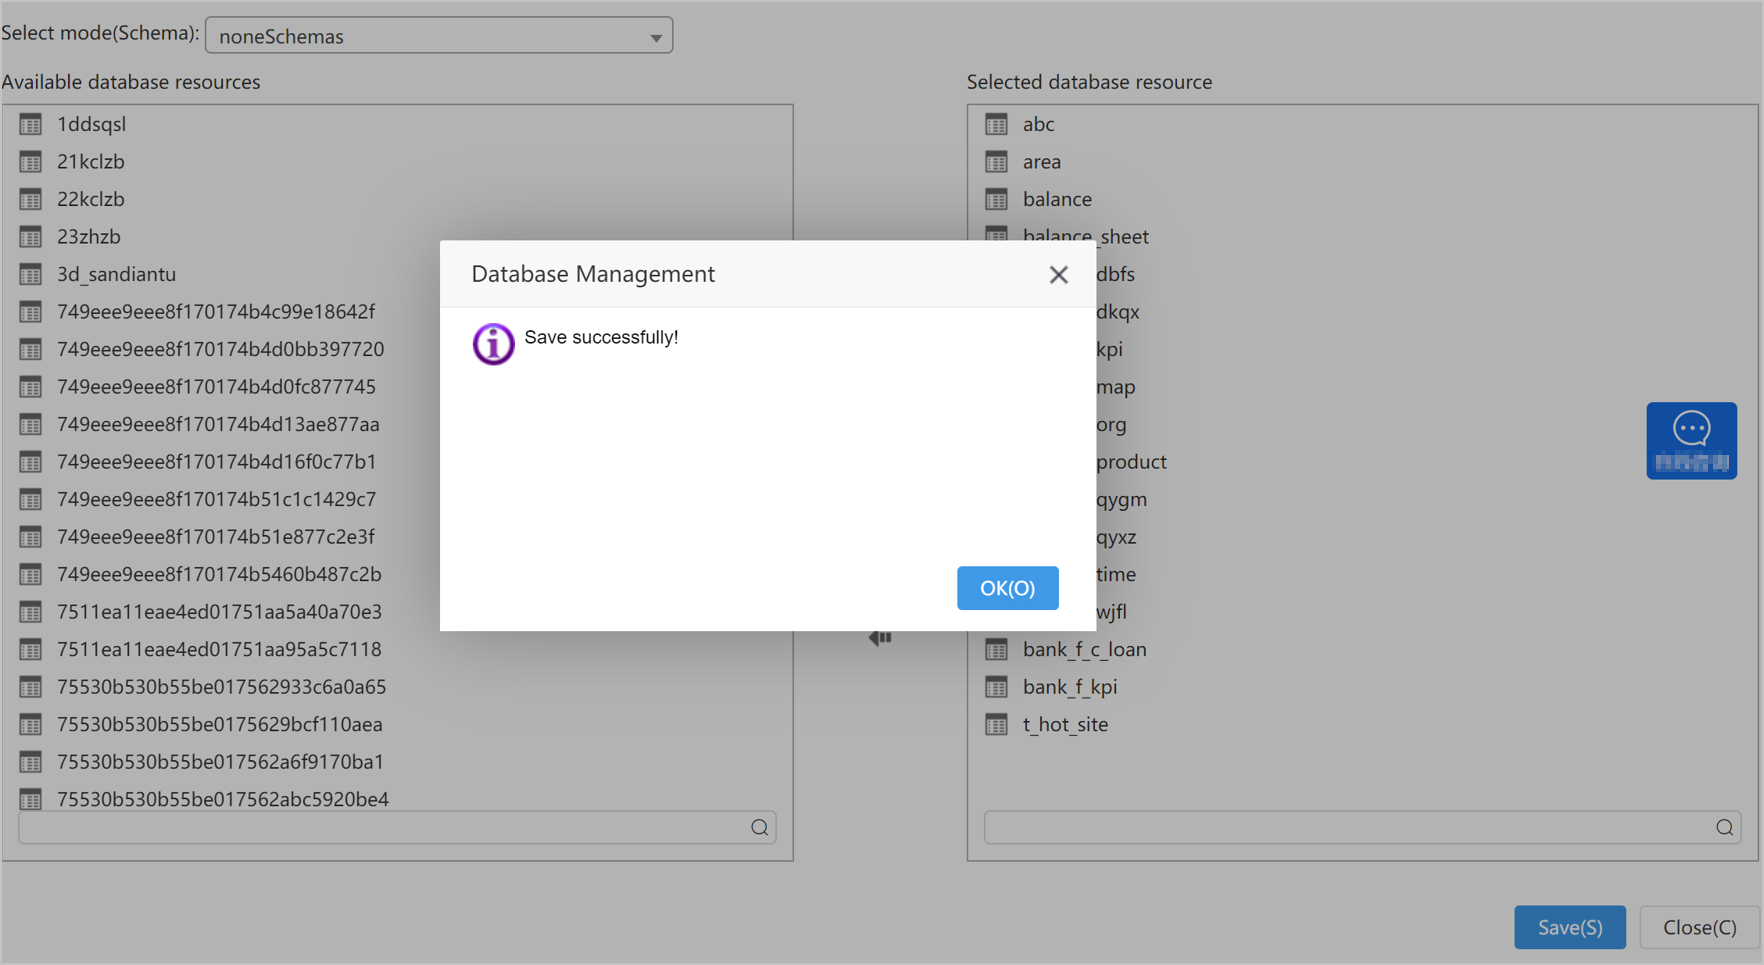The width and height of the screenshot is (1764, 965).
Task: Select the 22kclzb table name
Action: (91, 199)
